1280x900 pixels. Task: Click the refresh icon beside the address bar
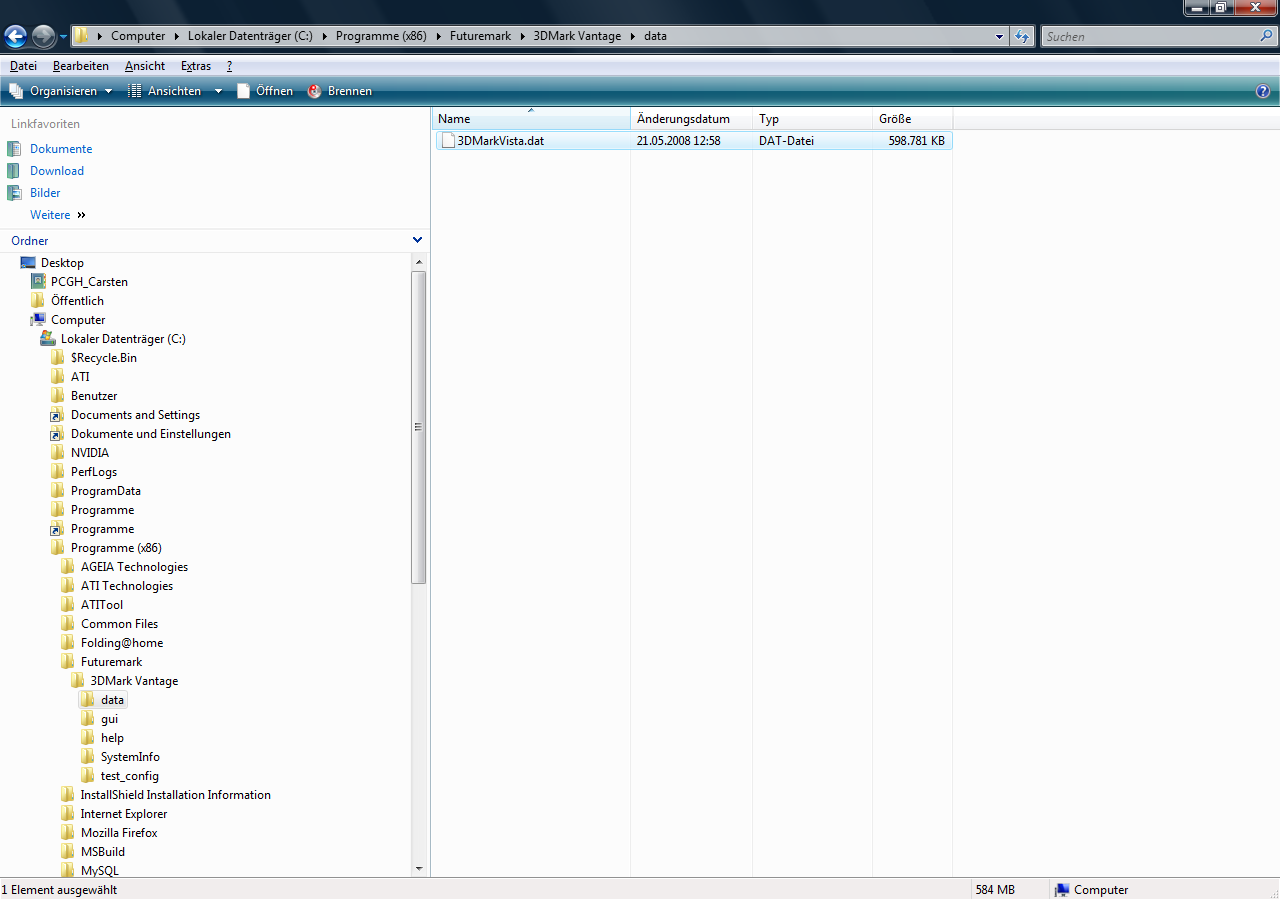pyautogui.click(x=1022, y=36)
